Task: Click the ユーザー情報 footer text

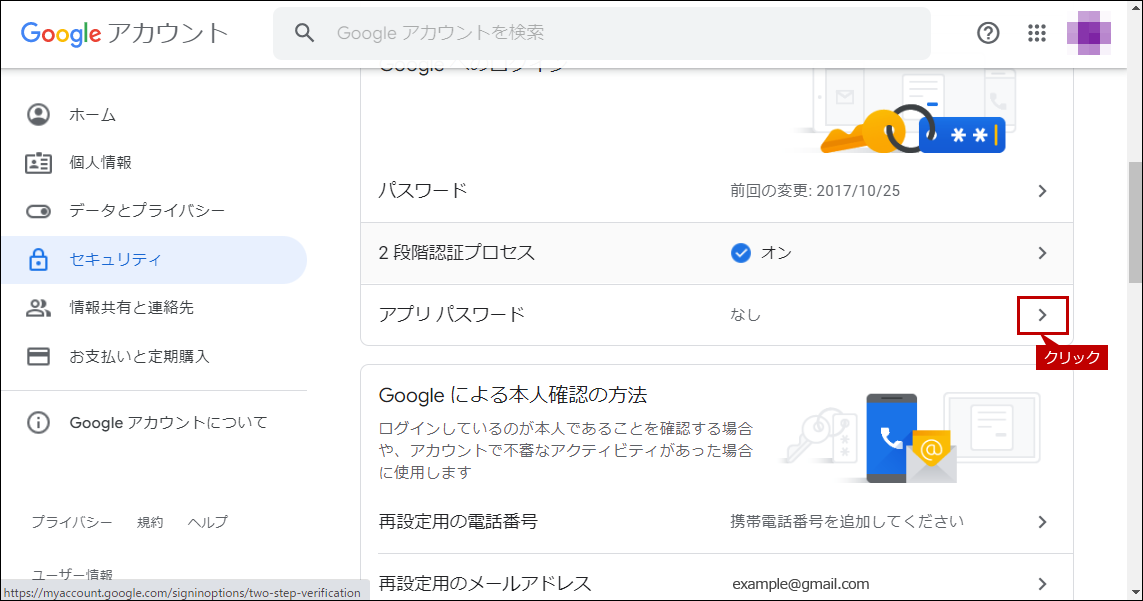Action: click(x=71, y=575)
